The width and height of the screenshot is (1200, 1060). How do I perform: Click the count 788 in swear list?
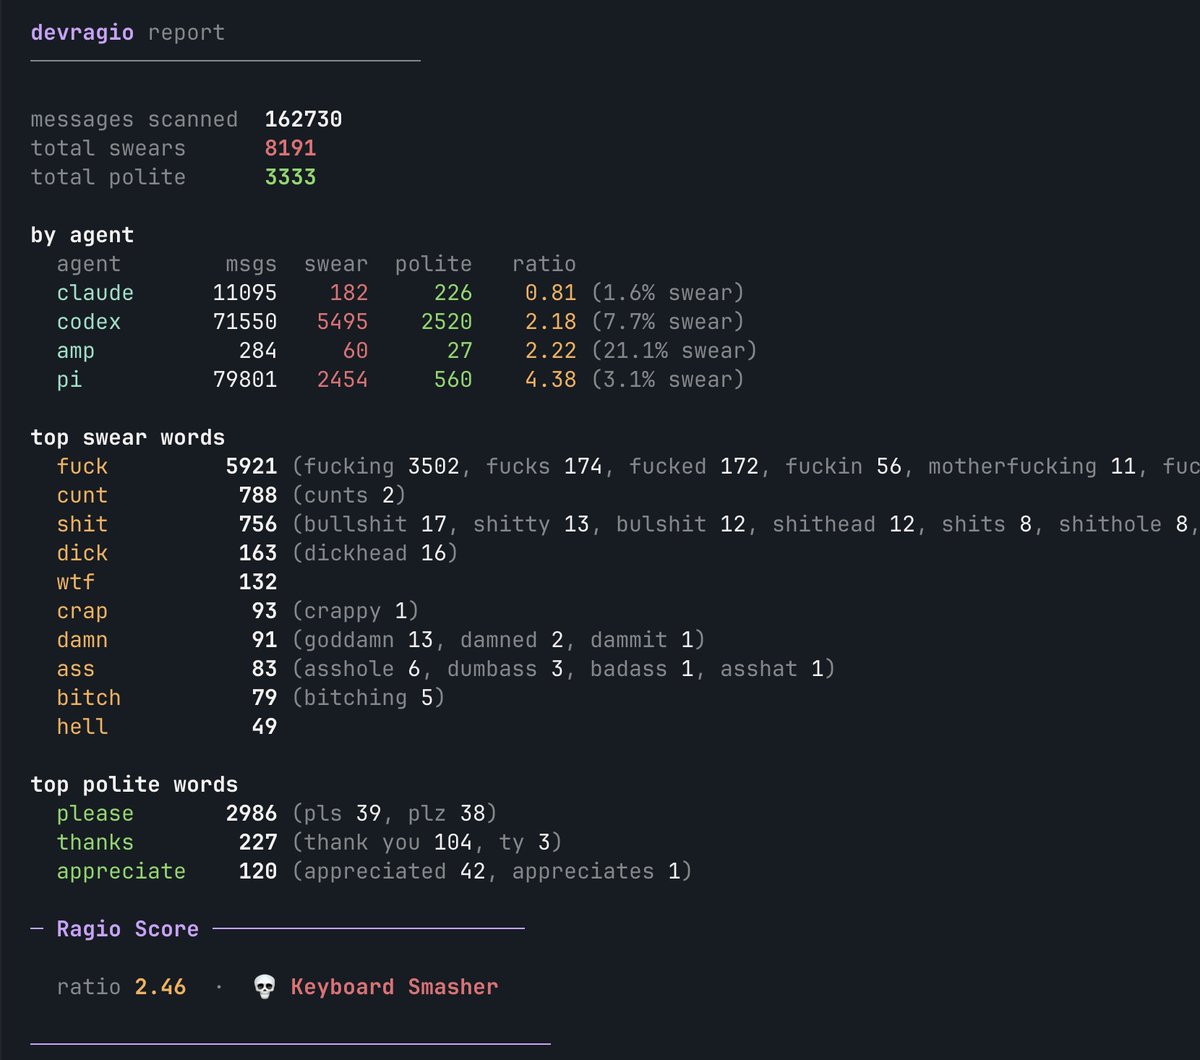[258, 496]
